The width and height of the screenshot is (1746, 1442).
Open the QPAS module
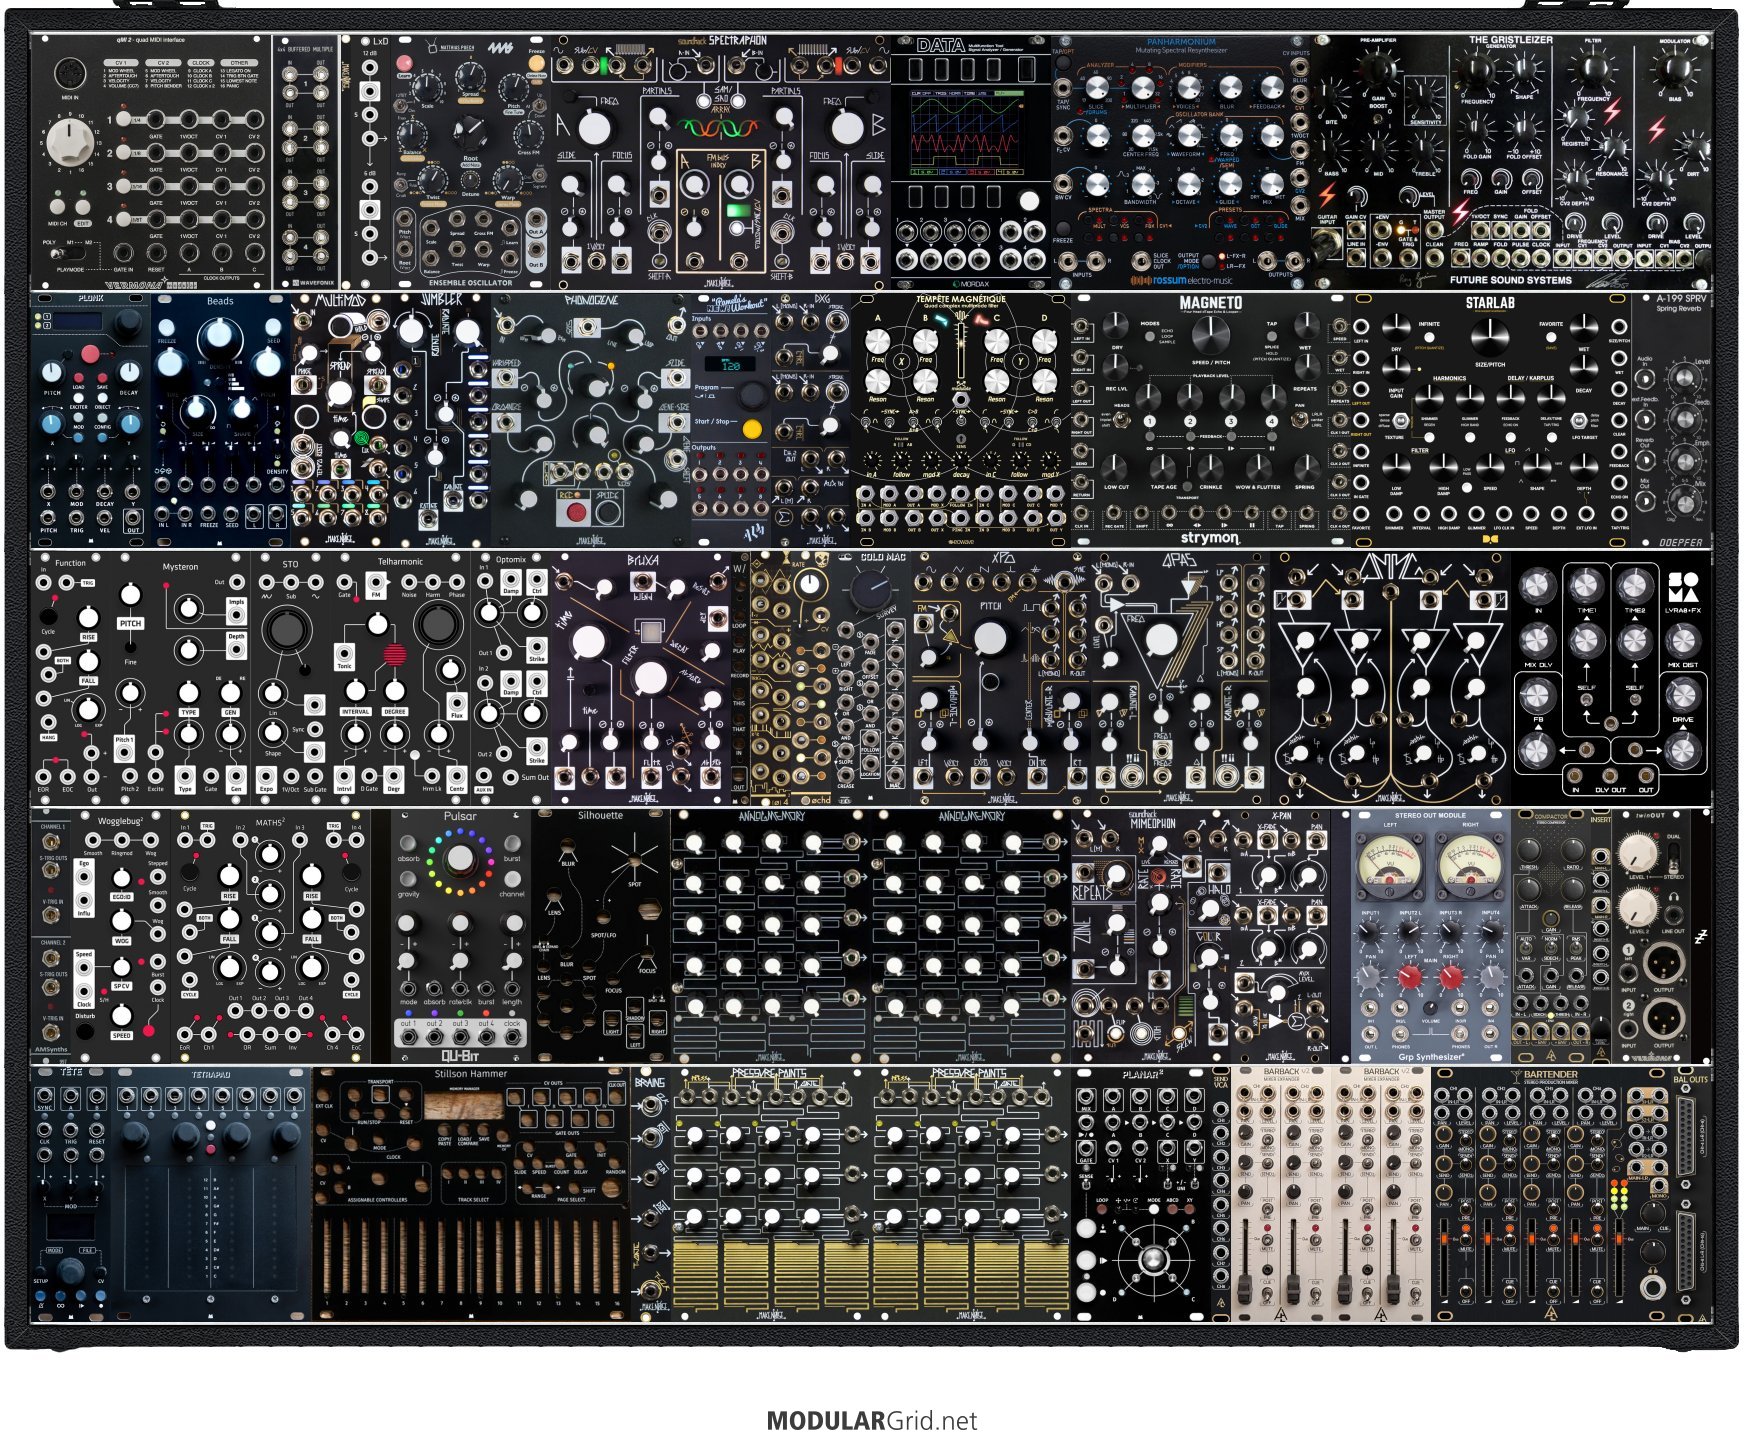1181,678
